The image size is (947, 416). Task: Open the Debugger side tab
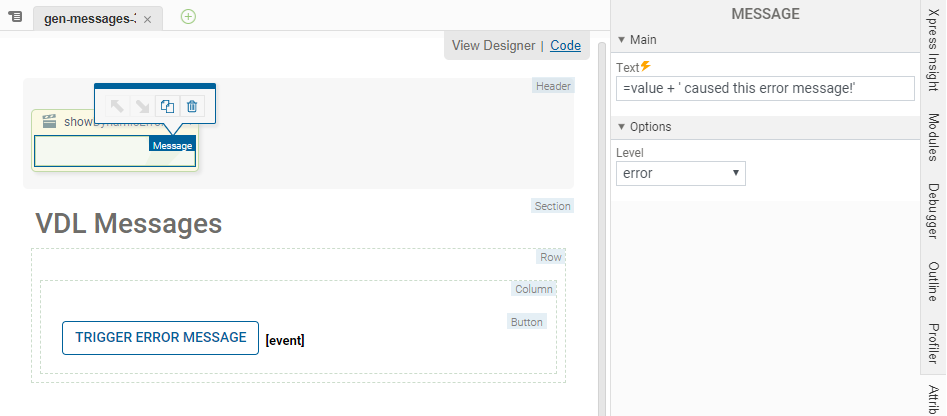[x=932, y=214]
